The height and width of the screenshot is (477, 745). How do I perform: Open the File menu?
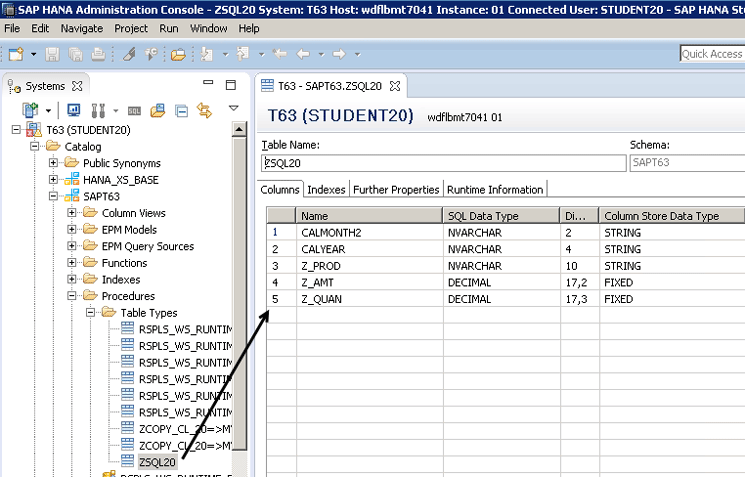tap(12, 29)
